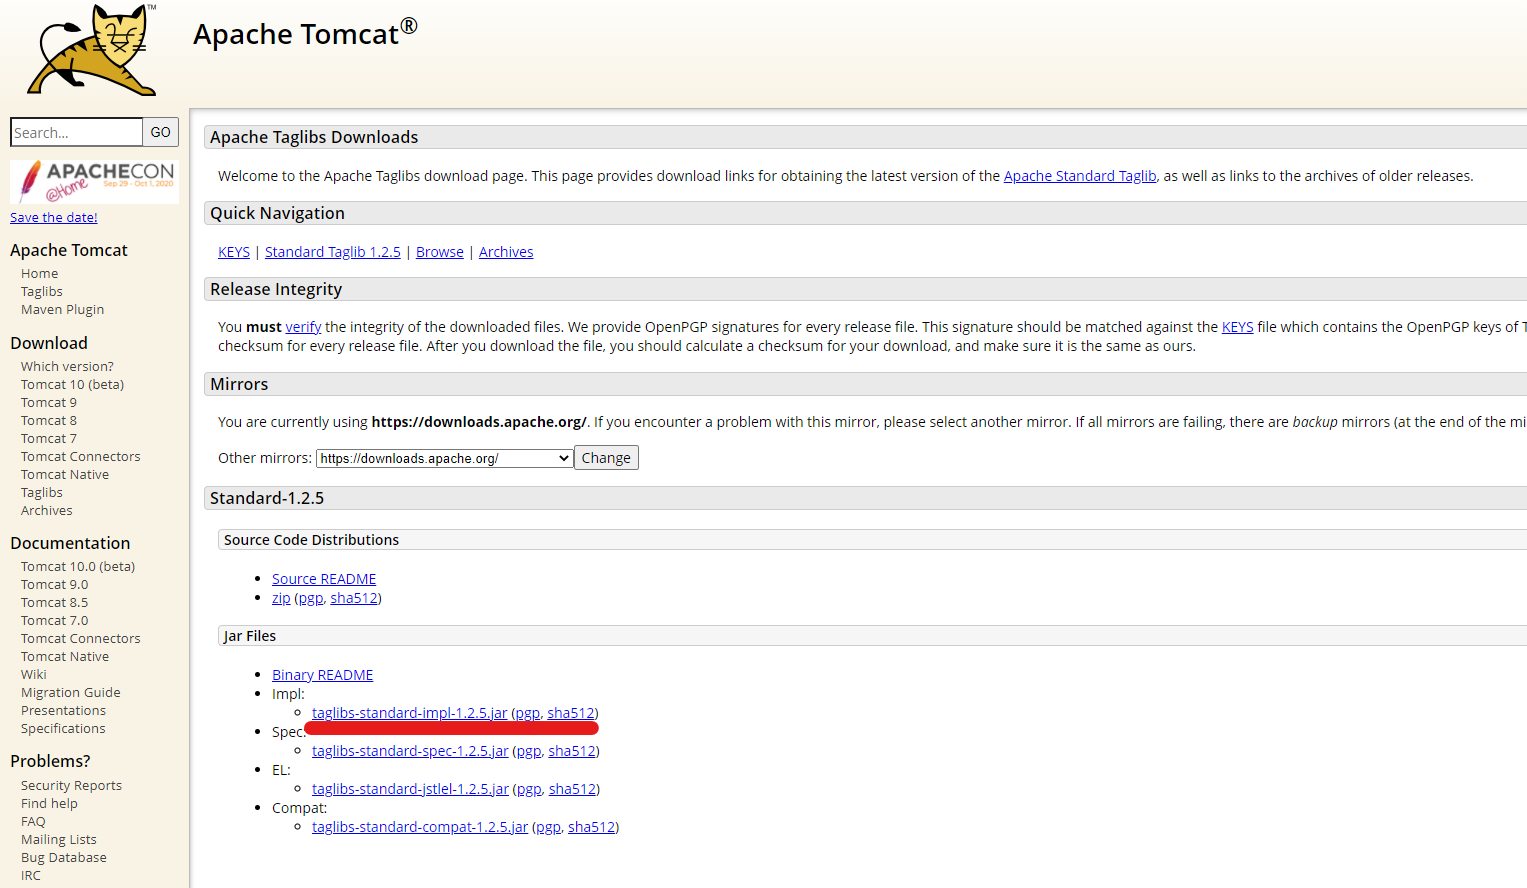Screen dimensions: 1527x888
Task: Open Tomcat 7 download link
Action: pyautogui.click(x=49, y=438)
